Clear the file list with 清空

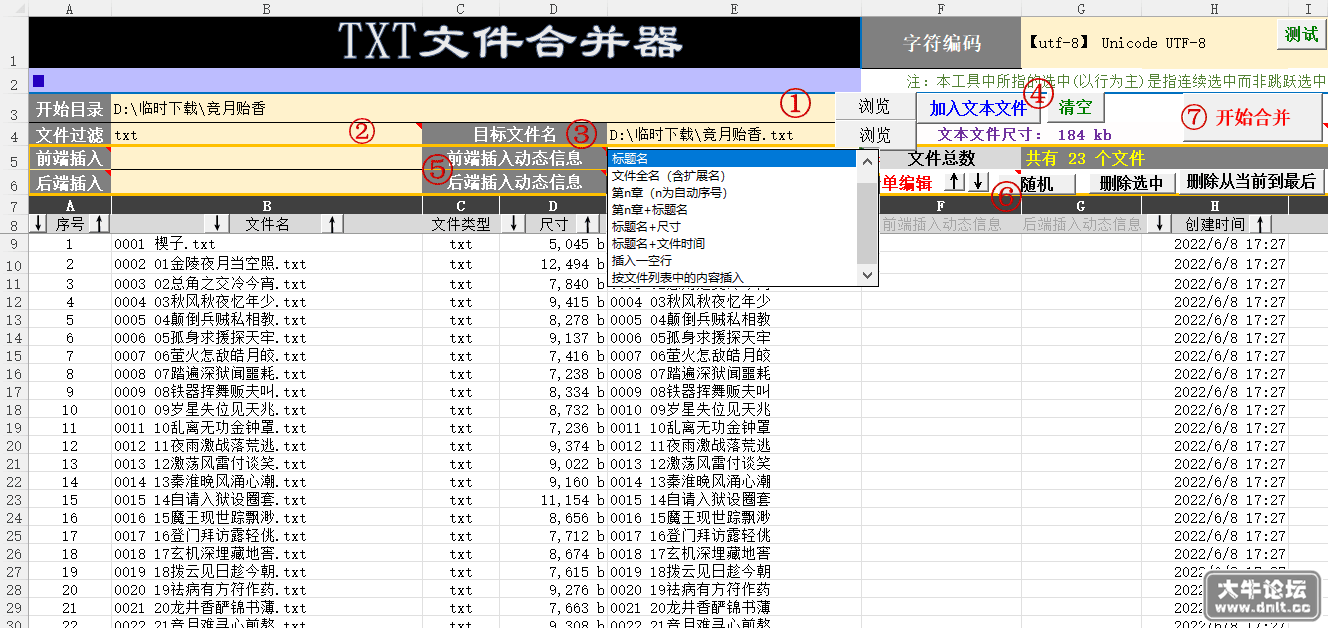click(x=1075, y=105)
